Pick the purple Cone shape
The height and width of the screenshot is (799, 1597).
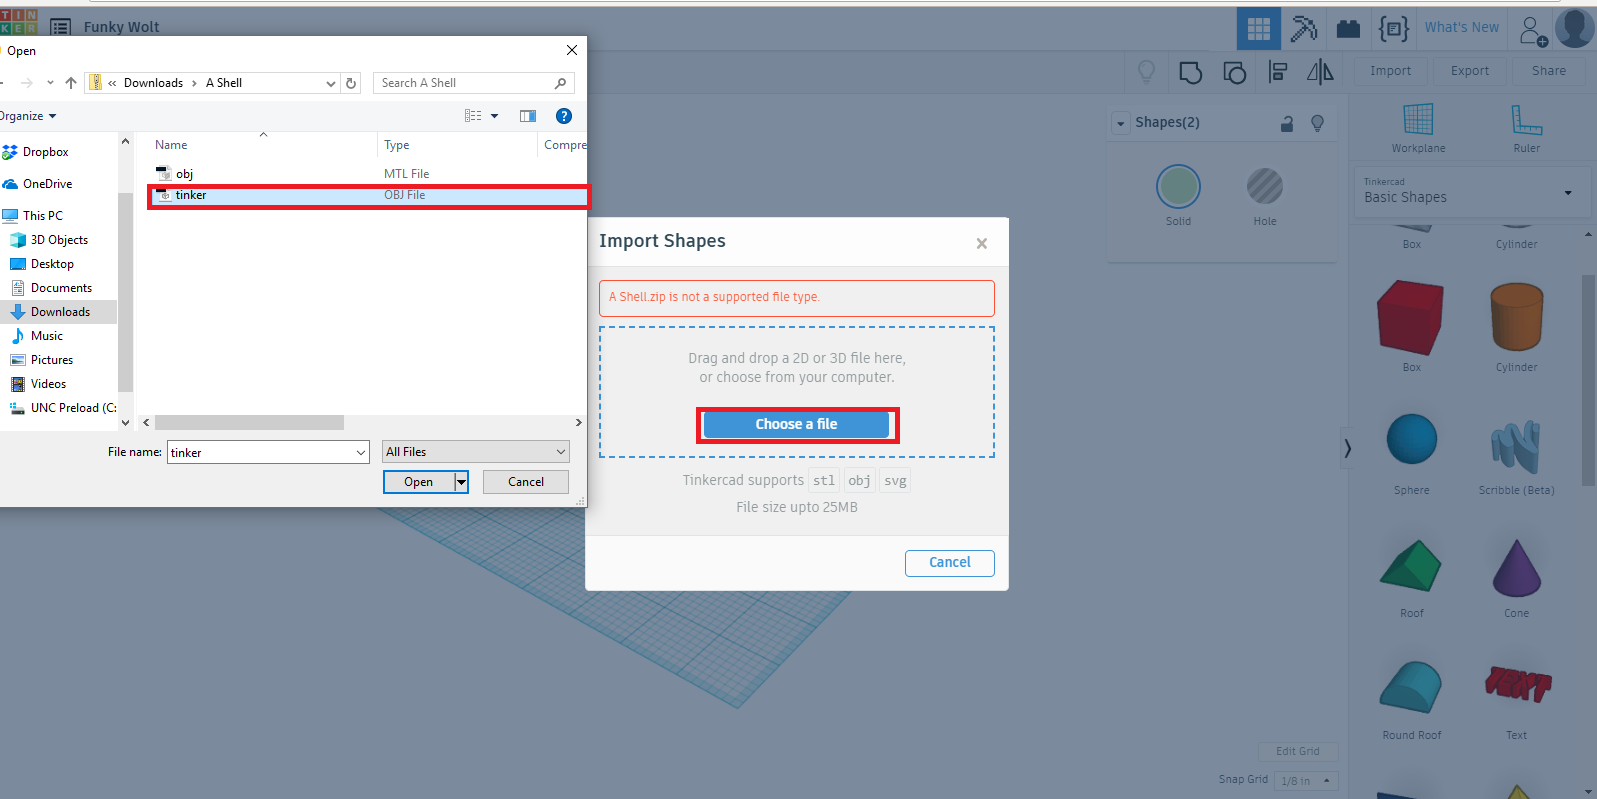click(1517, 567)
